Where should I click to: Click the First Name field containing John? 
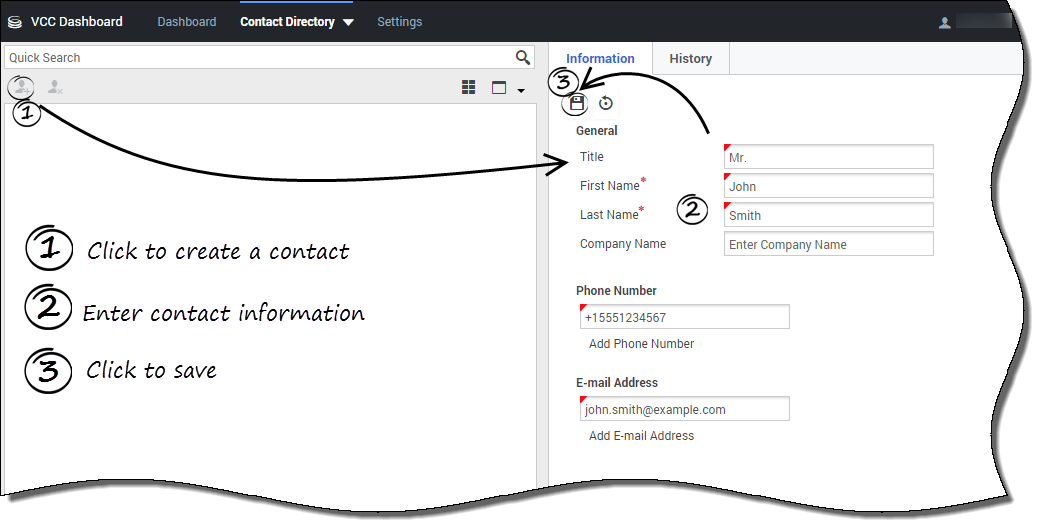click(x=828, y=186)
